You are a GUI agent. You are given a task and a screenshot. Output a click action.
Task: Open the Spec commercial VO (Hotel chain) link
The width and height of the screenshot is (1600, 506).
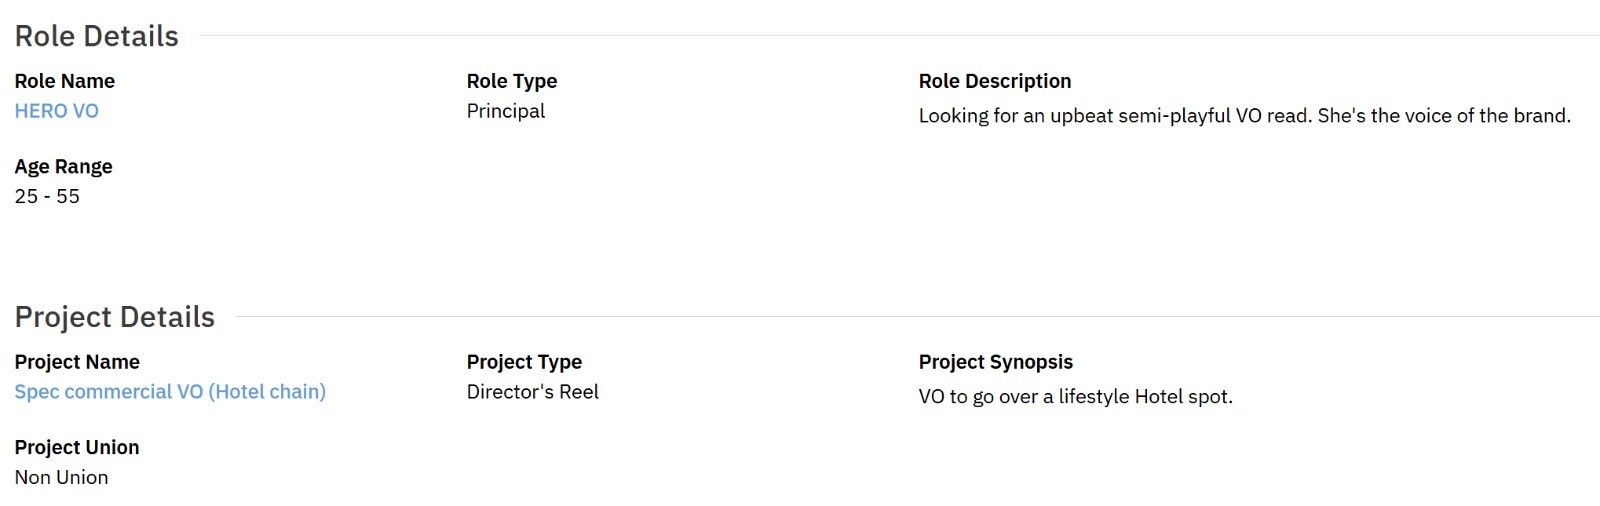coord(170,392)
